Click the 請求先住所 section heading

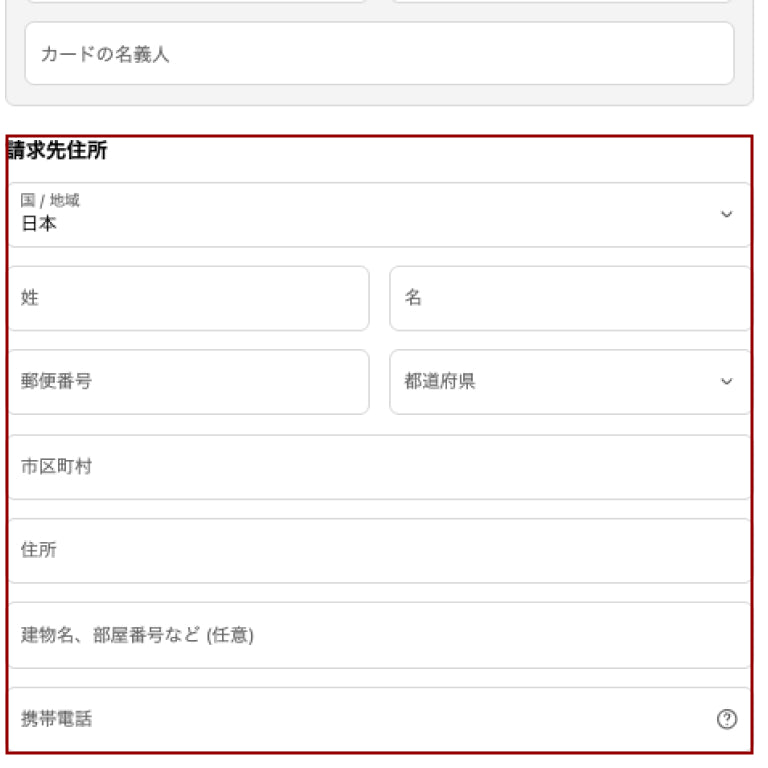pyautogui.click(x=58, y=152)
